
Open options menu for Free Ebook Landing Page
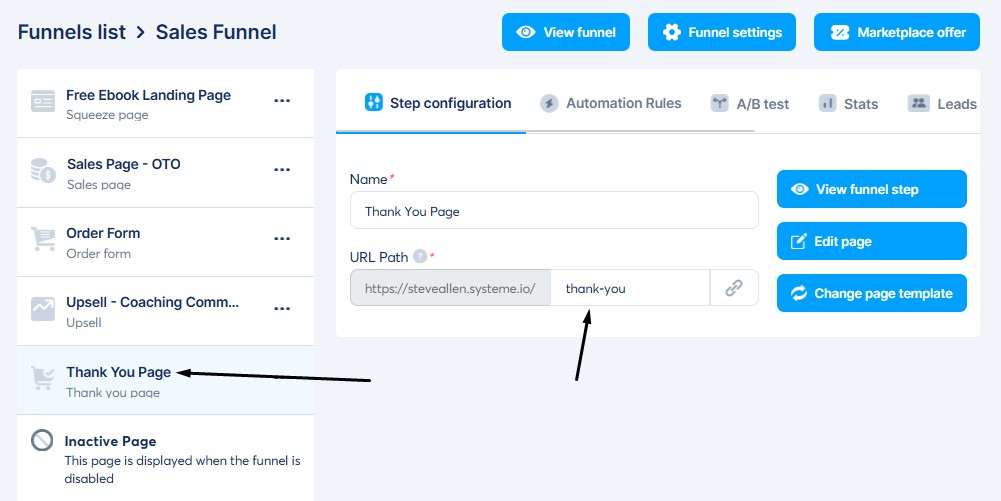coord(282,100)
